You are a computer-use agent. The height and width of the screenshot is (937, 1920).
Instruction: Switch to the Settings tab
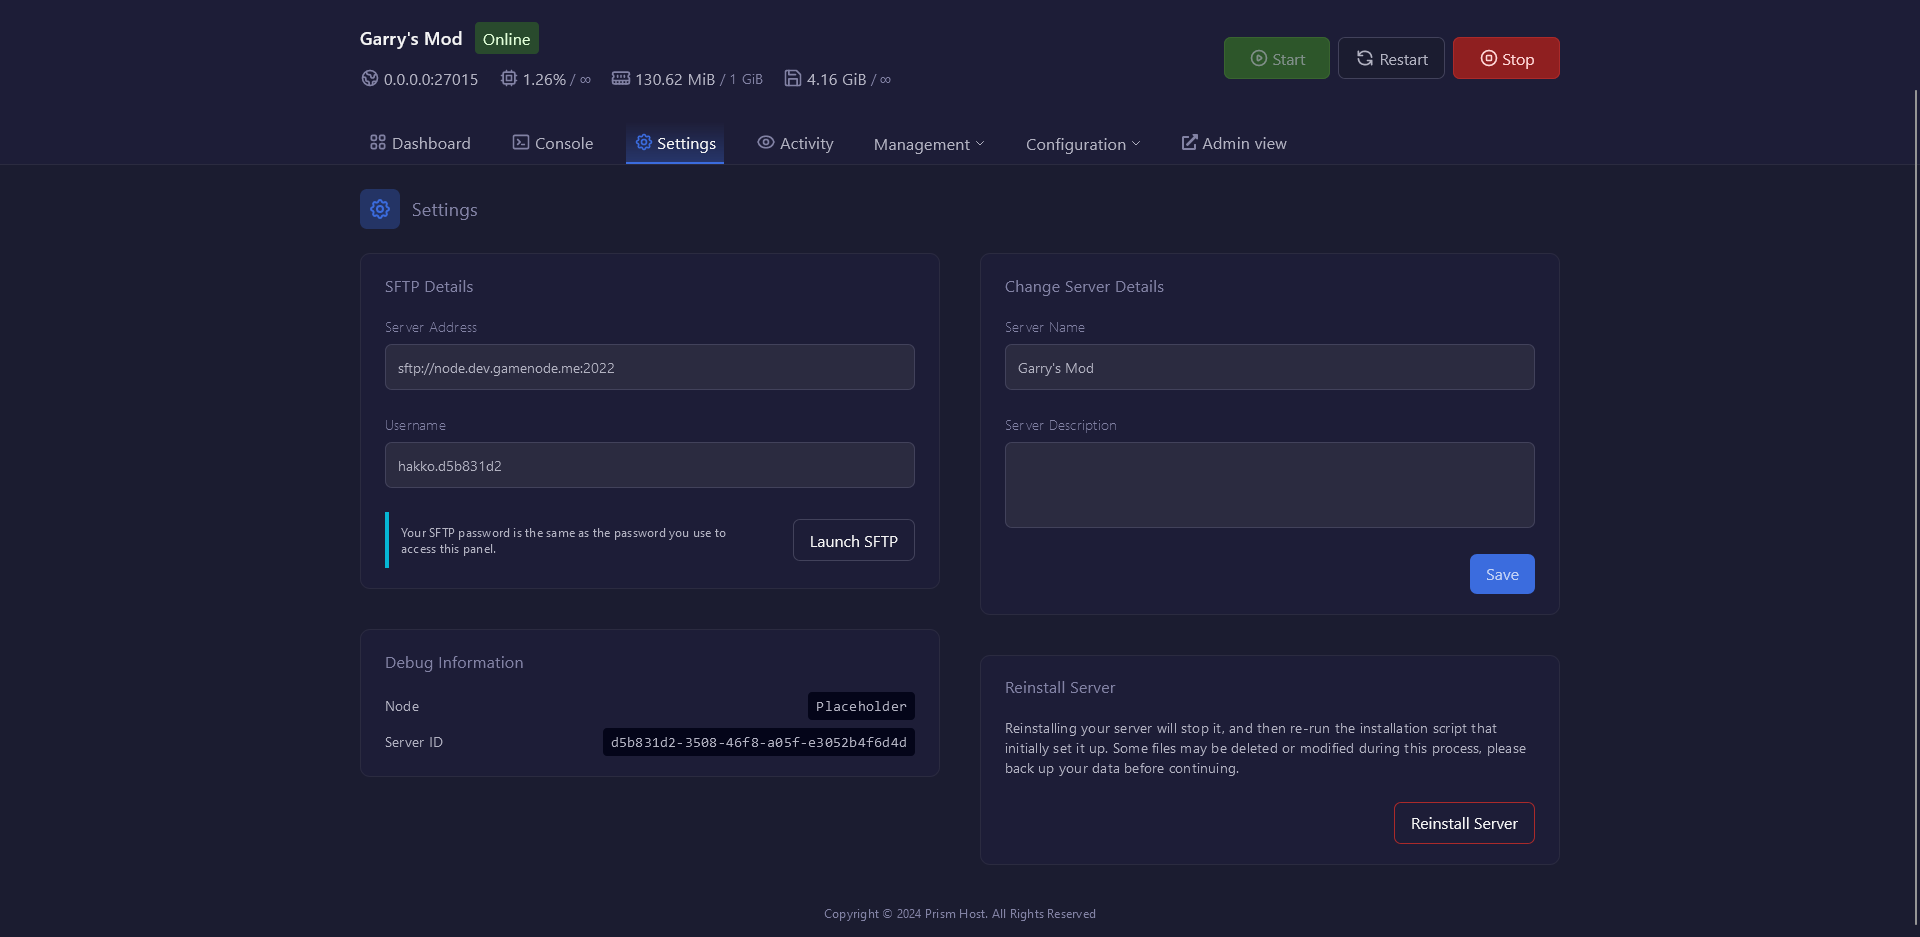click(x=675, y=143)
